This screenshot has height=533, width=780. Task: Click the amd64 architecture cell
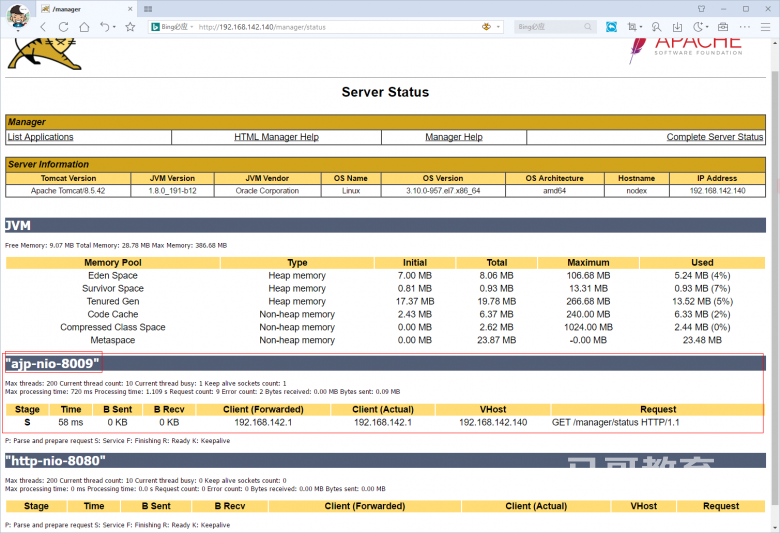point(555,191)
